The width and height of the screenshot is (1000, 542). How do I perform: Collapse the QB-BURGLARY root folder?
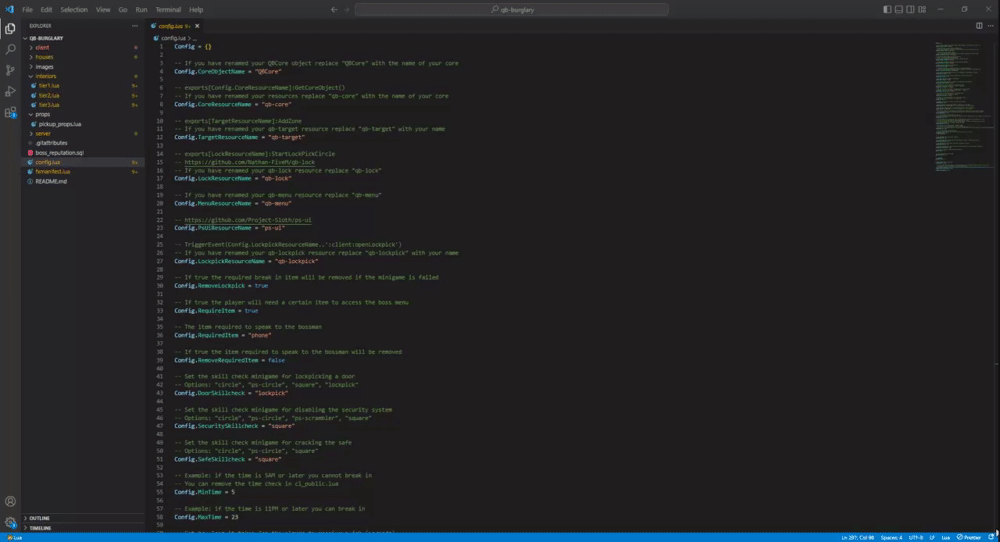(83, 38)
